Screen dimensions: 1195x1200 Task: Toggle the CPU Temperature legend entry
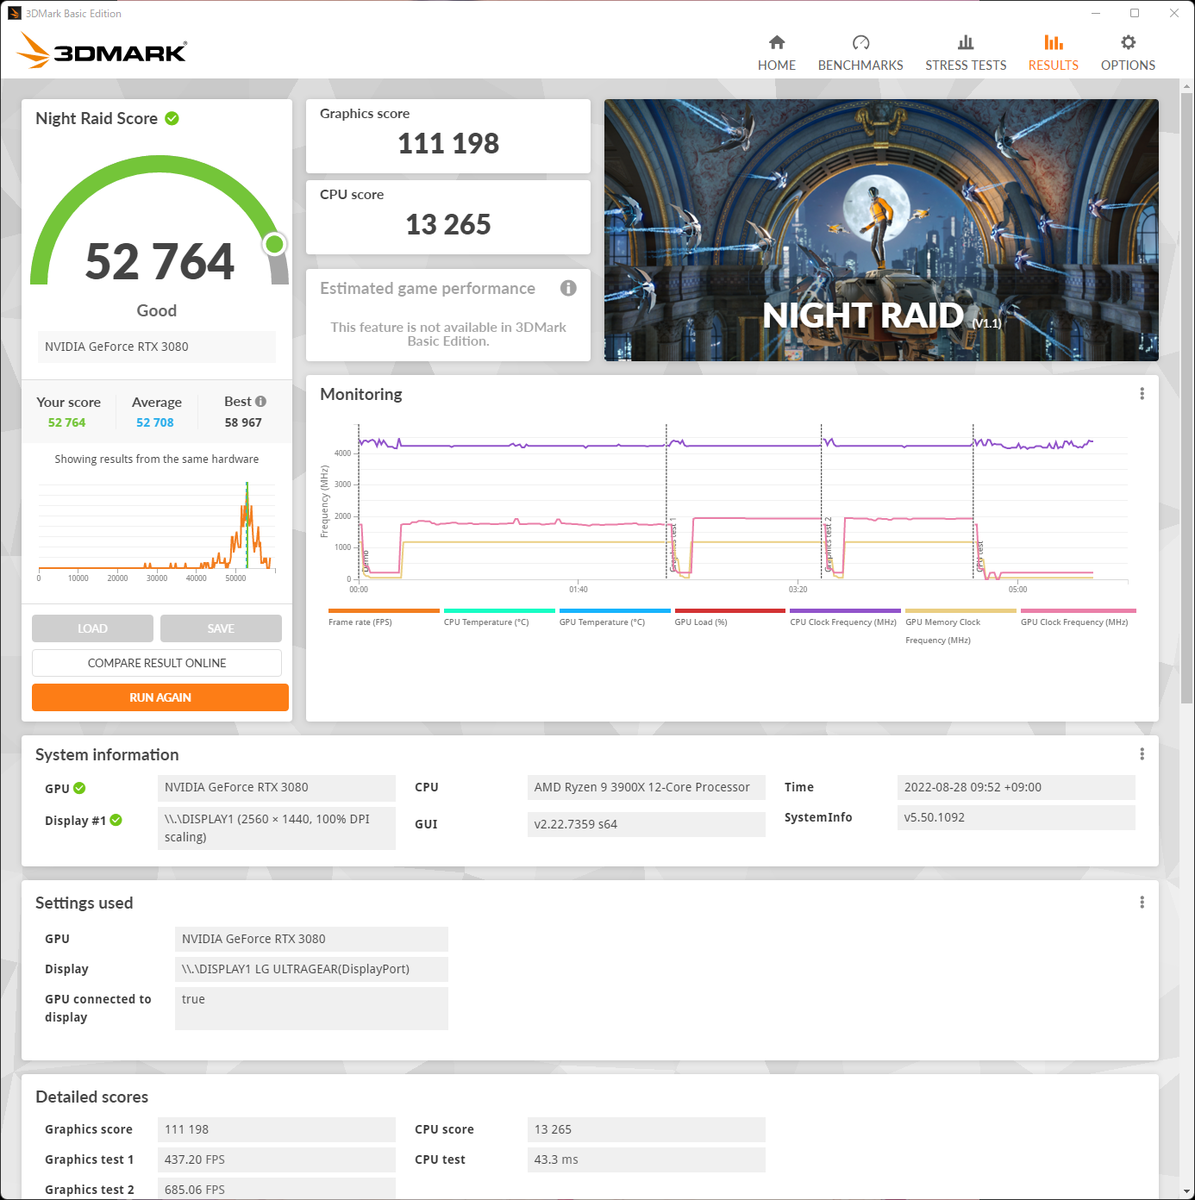coord(499,617)
